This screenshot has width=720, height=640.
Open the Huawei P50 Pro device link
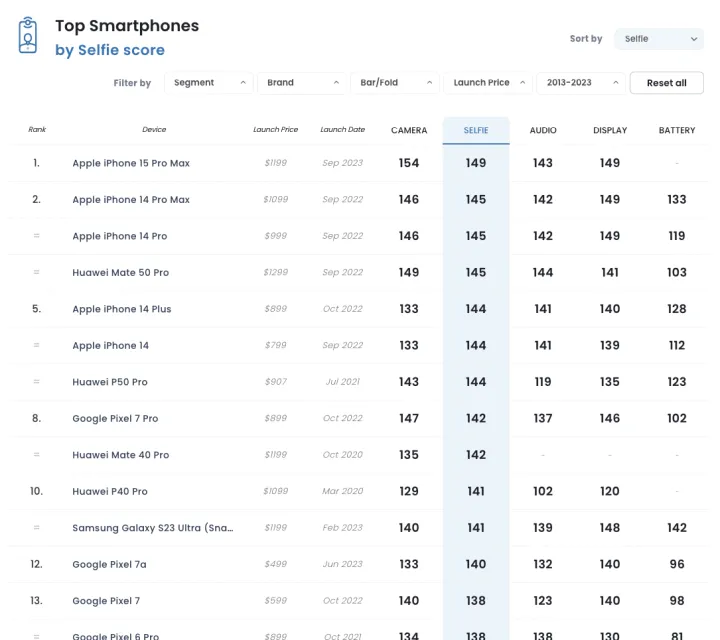pyautogui.click(x=110, y=382)
